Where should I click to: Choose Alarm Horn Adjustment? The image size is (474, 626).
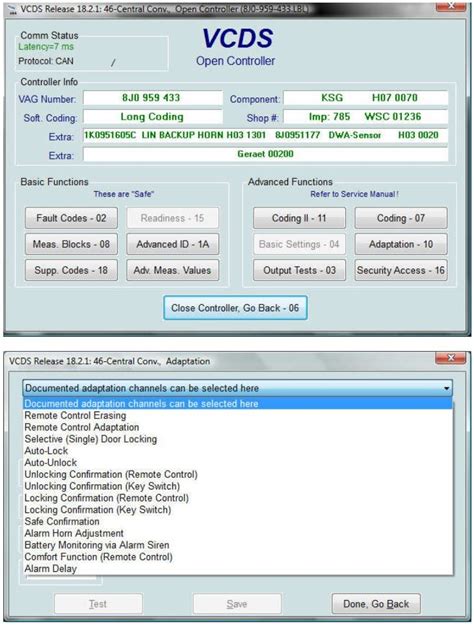(x=238, y=533)
